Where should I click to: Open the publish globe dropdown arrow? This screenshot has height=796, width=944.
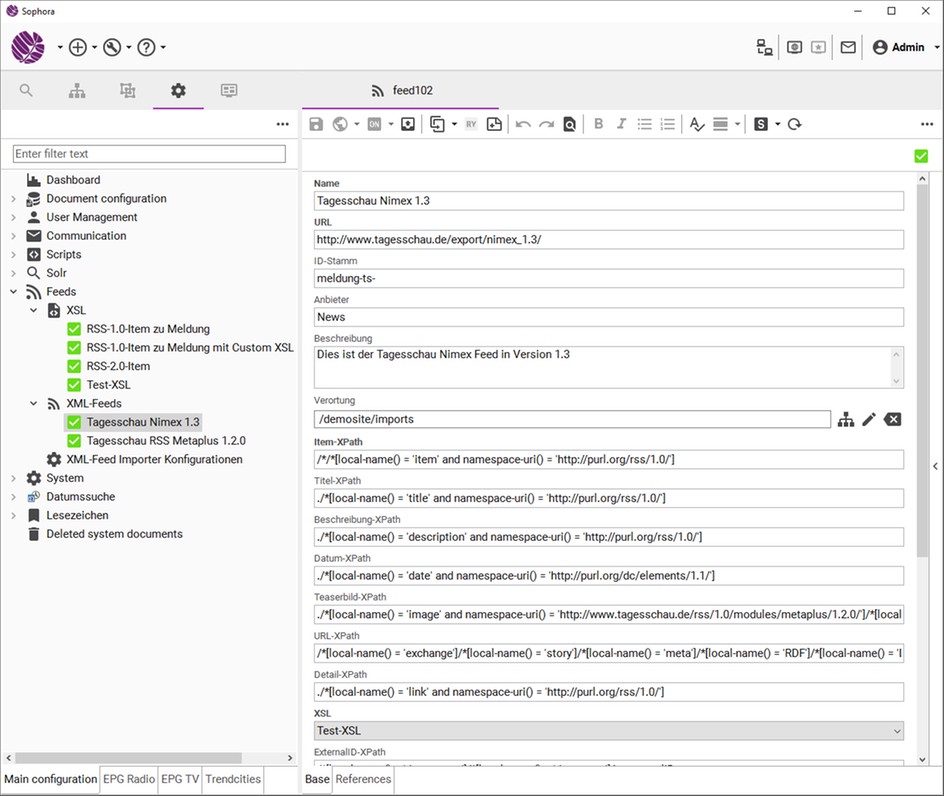coord(356,124)
